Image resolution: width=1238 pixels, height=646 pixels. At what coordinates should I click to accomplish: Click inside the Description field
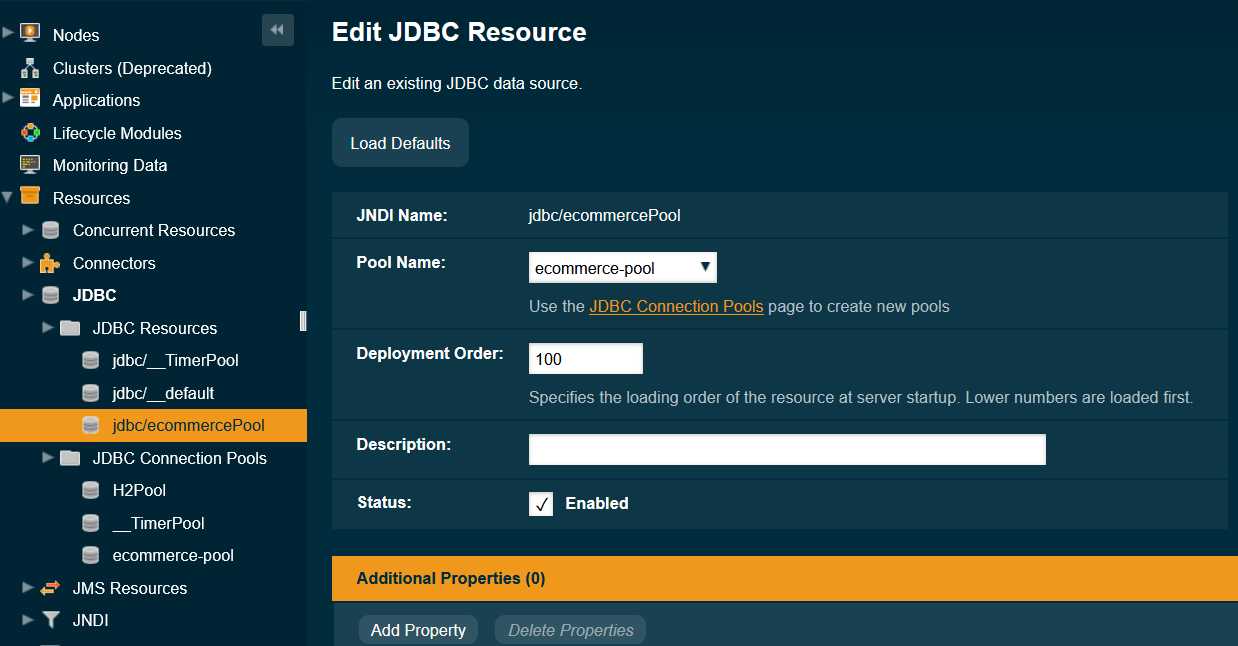787,449
